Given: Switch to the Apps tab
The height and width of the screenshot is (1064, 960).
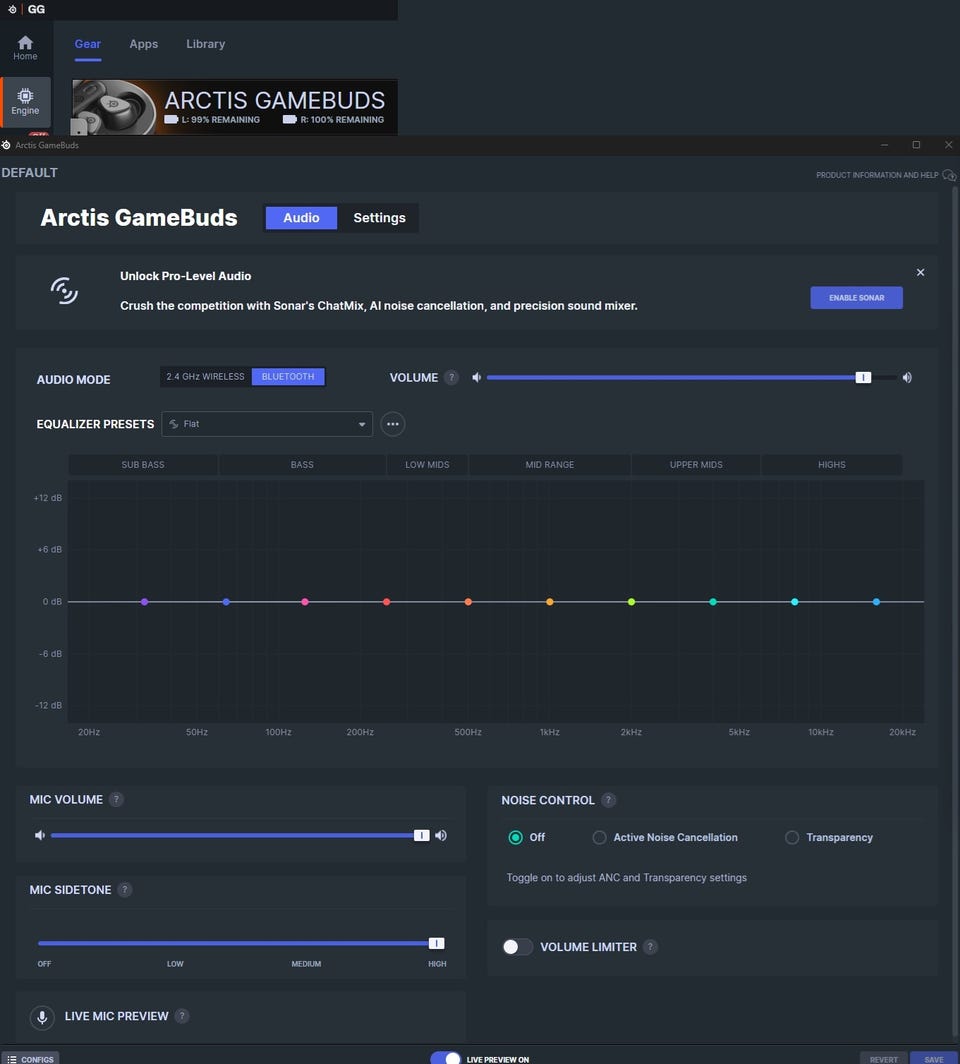Looking at the screenshot, I should (144, 44).
